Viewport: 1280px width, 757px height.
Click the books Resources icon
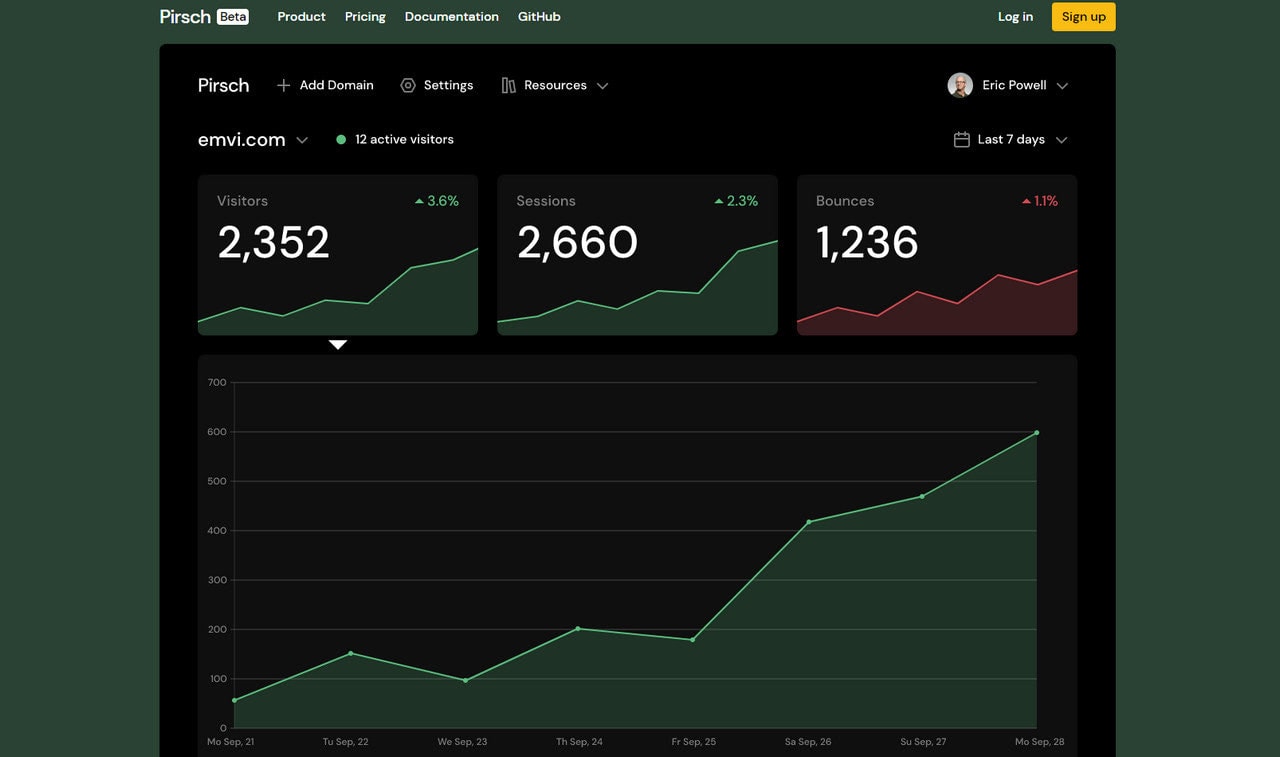(x=508, y=85)
